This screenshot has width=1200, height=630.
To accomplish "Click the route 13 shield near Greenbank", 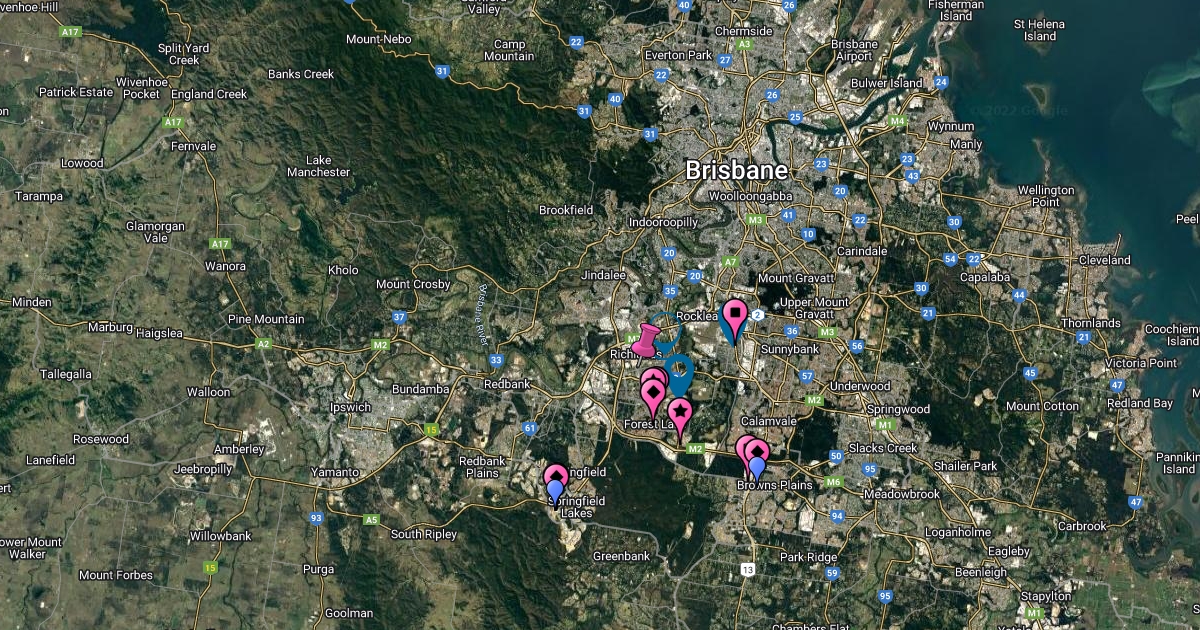I will tap(748, 569).
